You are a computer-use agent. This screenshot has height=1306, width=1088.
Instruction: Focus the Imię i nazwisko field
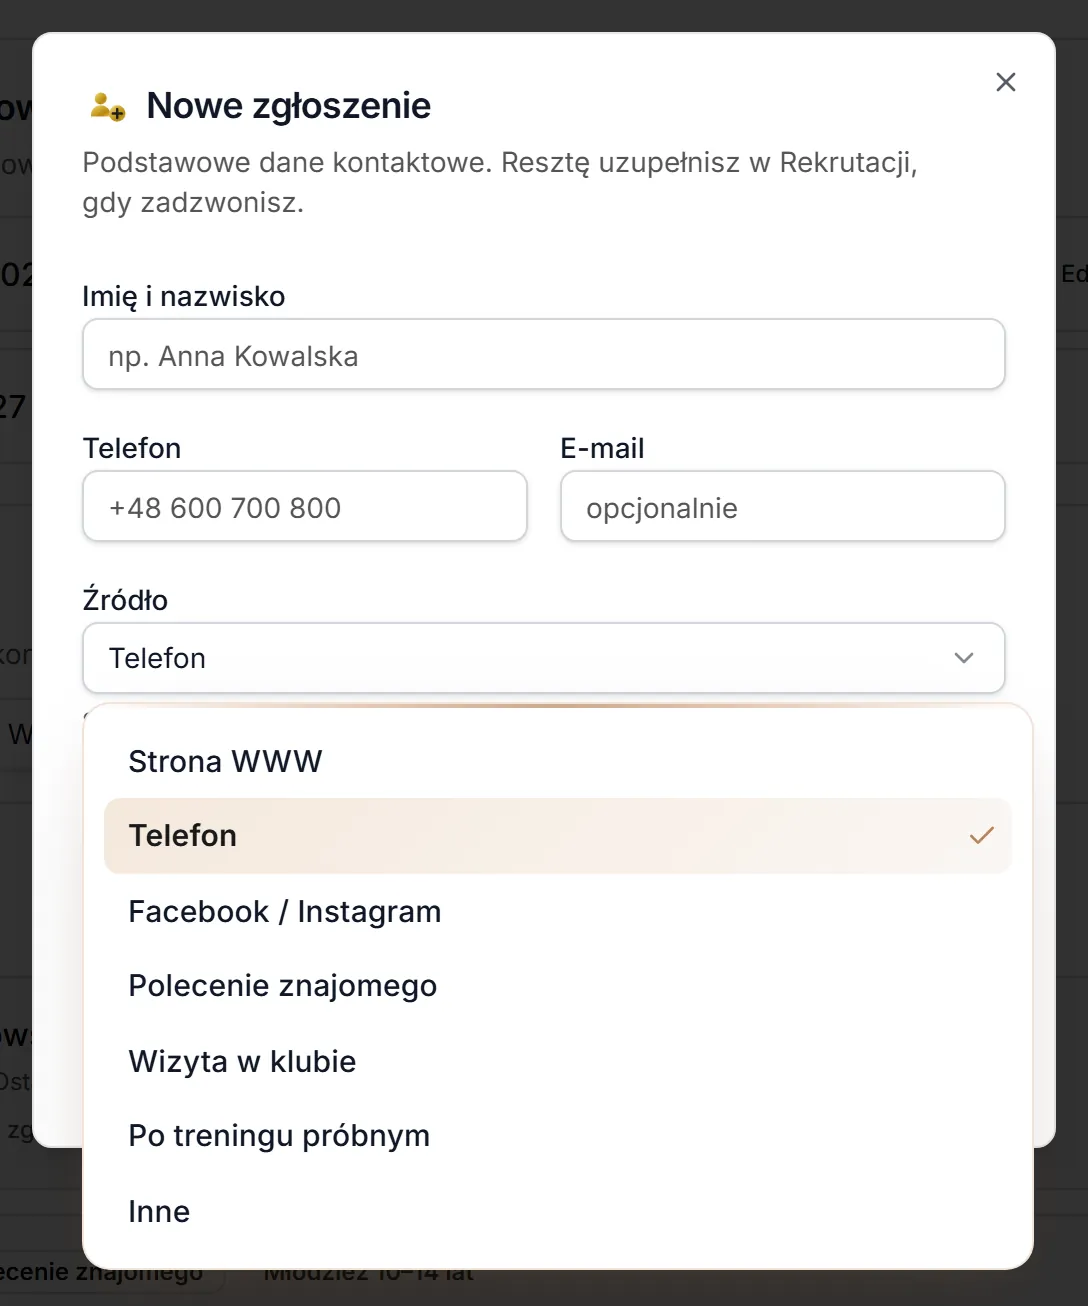tap(544, 354)
